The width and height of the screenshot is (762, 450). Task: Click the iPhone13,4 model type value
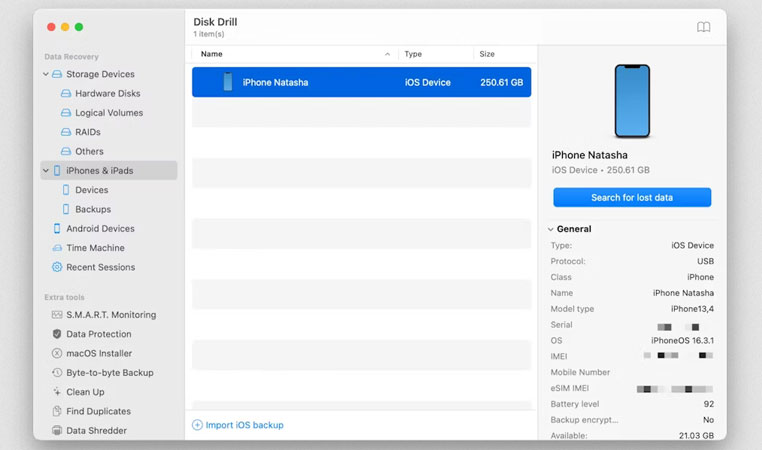tap(692, 309)
